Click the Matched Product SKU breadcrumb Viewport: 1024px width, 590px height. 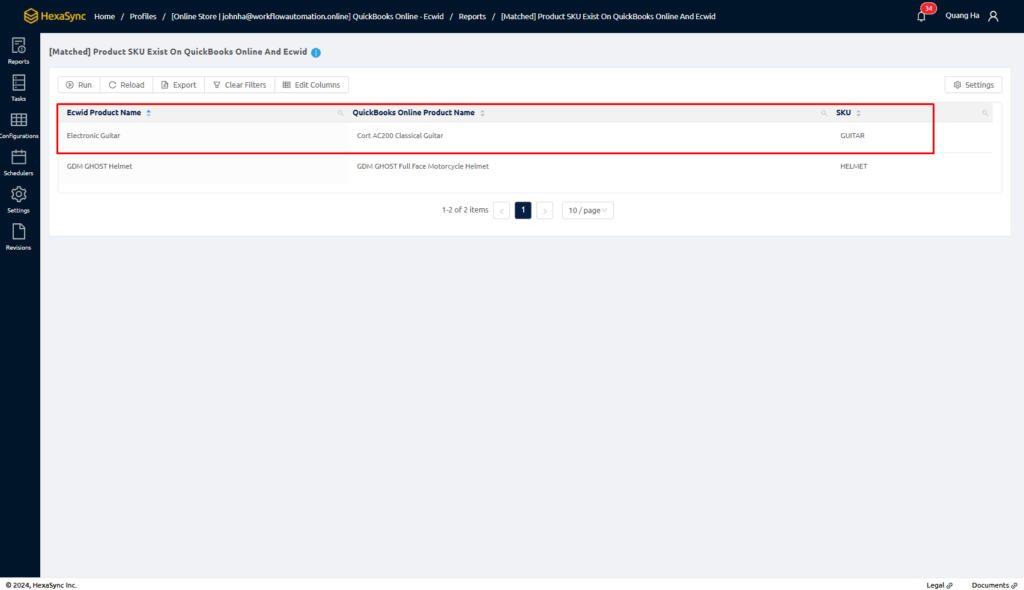608,16
